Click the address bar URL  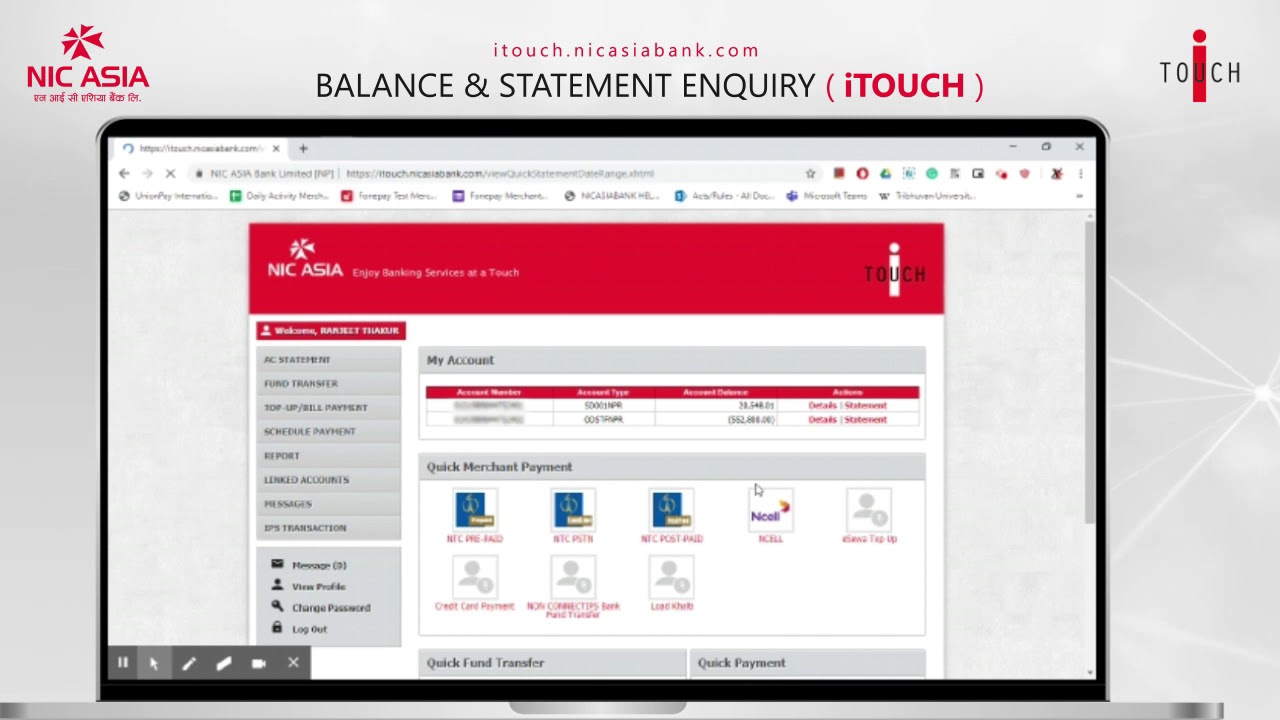[499, 173]
